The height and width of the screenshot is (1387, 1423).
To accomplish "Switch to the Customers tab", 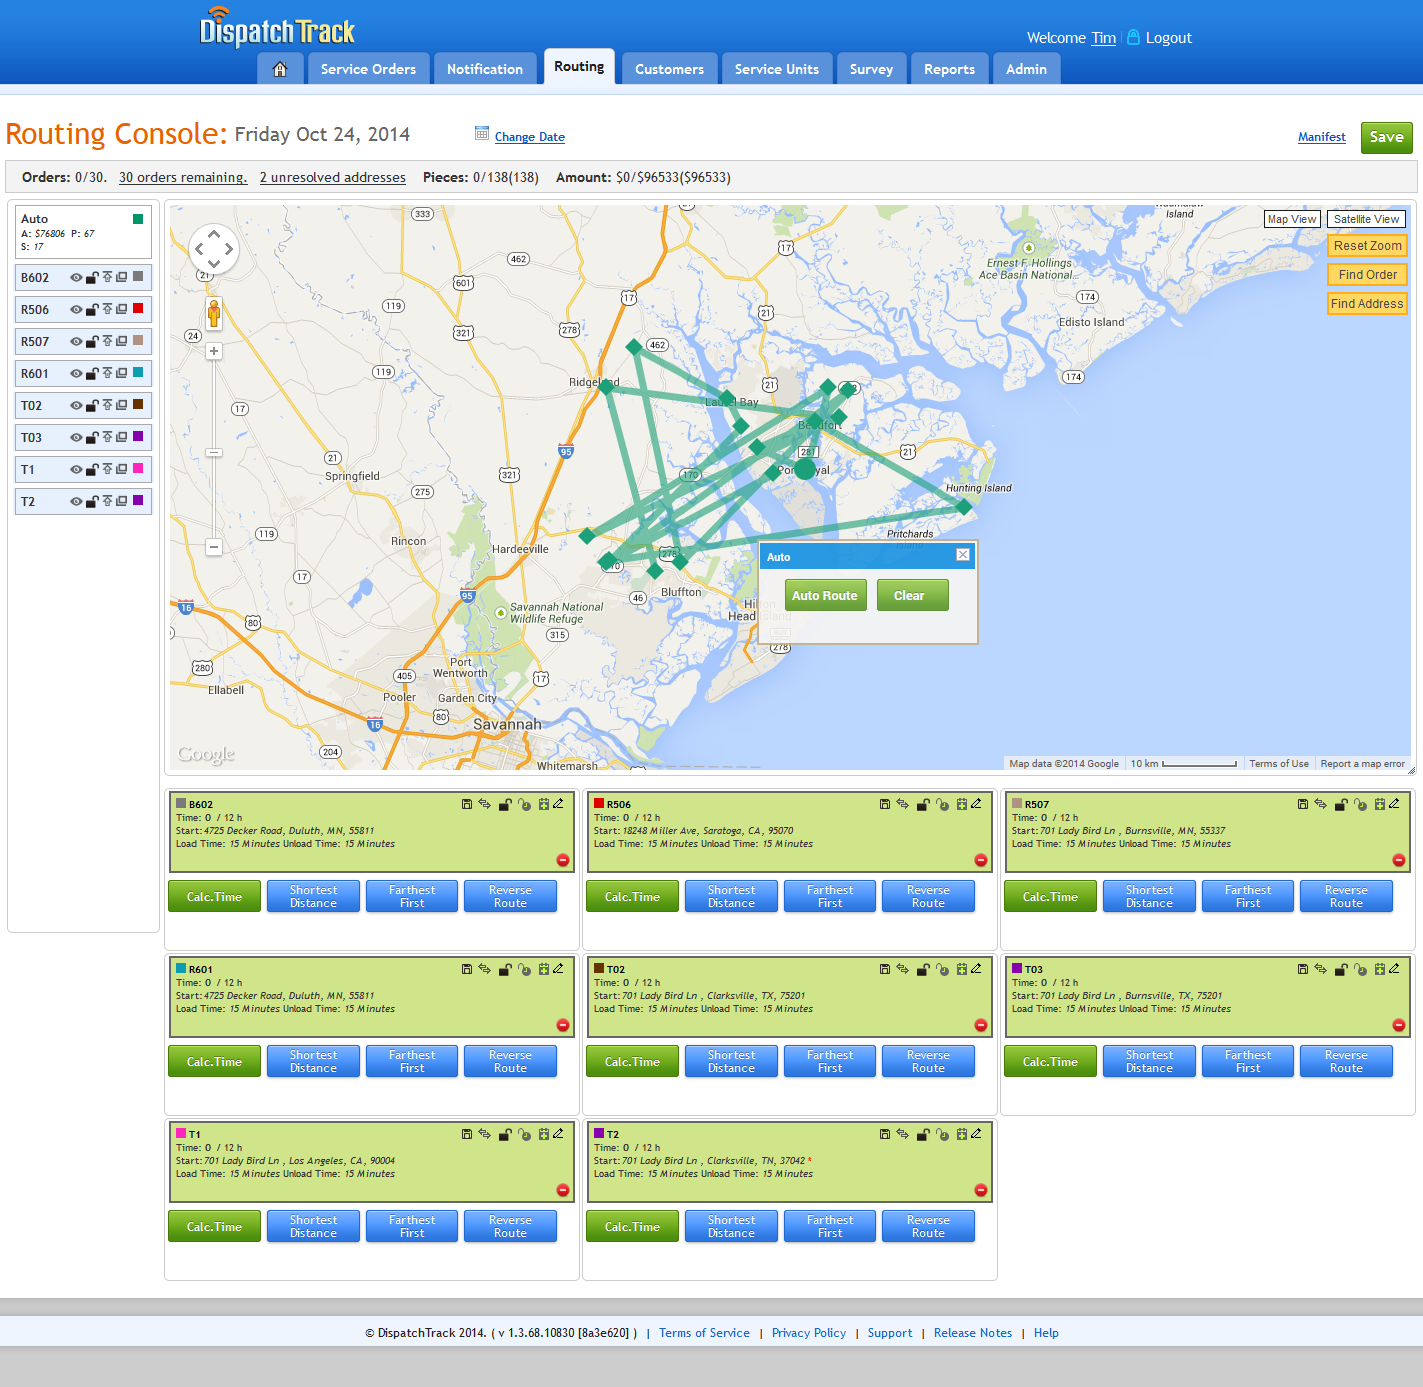I will (x=668, y=68).
